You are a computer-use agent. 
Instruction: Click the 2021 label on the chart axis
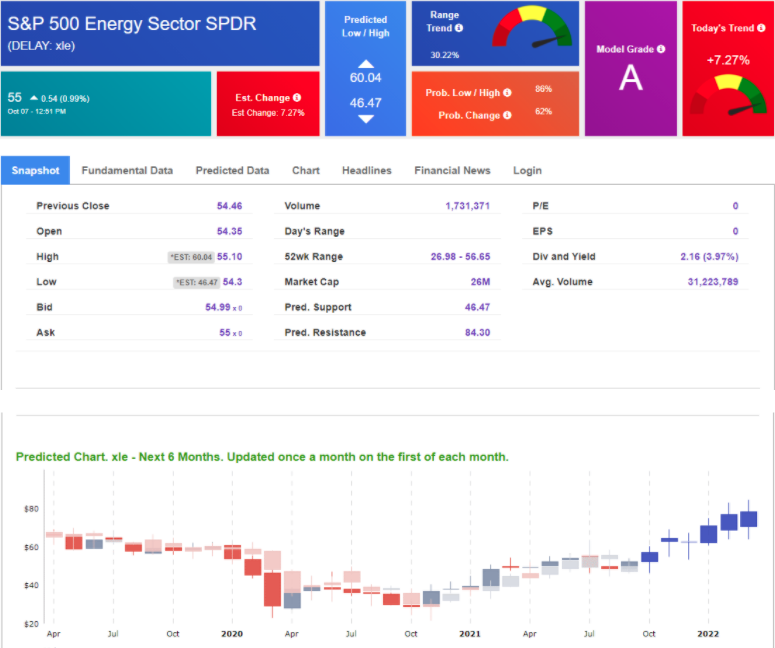point(470,634)
